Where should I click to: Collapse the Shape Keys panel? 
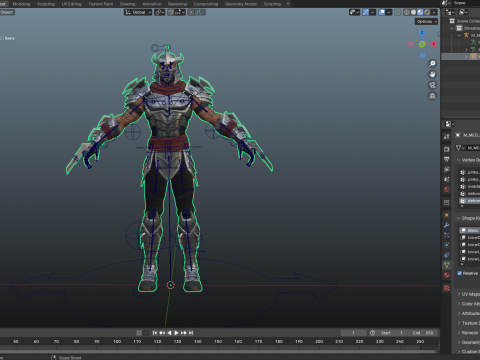pyautogui.click(x=459, y=218)
